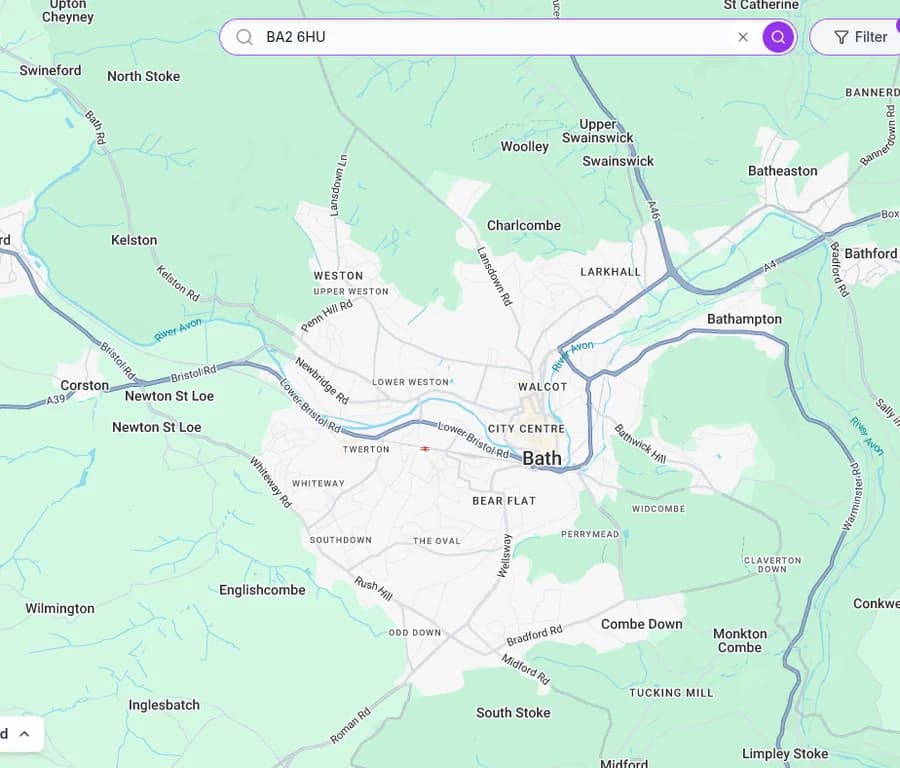
Task: Click the Batheaston place label
Action: (782, 171)
